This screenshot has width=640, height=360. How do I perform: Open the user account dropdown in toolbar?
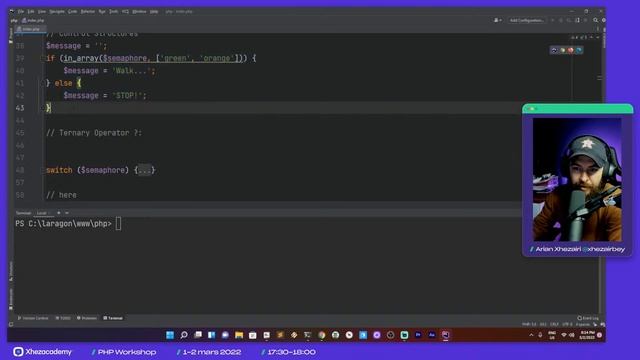(x=498, y=20)
